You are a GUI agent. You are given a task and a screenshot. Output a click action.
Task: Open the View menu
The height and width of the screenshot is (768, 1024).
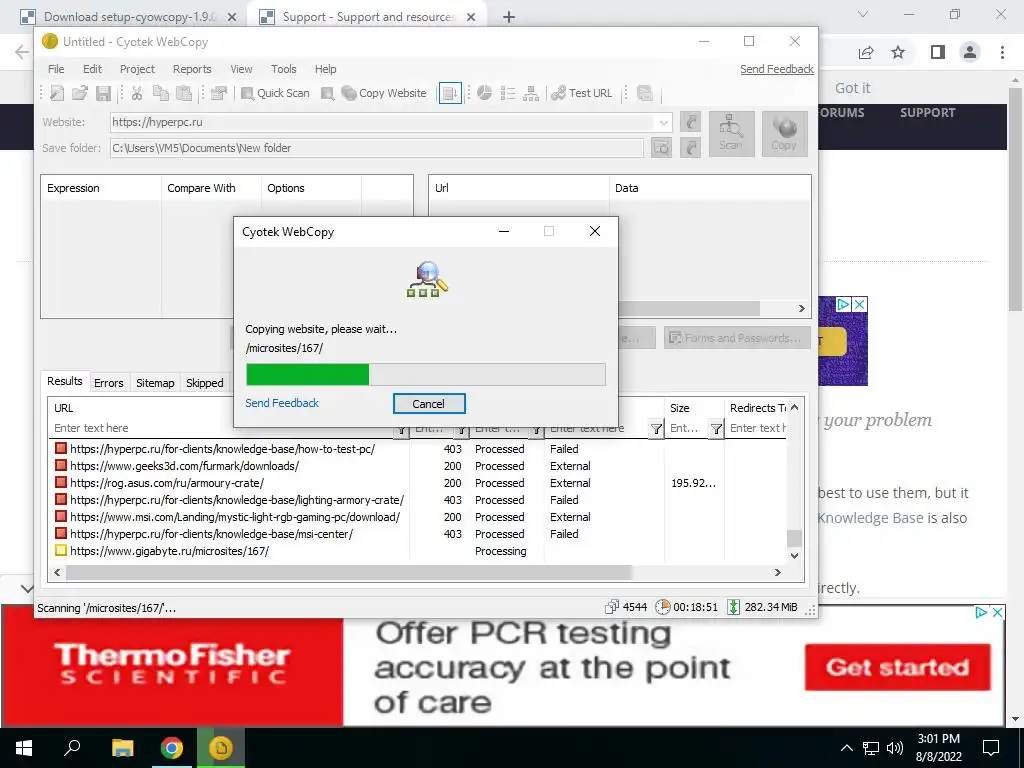[241, 69]
